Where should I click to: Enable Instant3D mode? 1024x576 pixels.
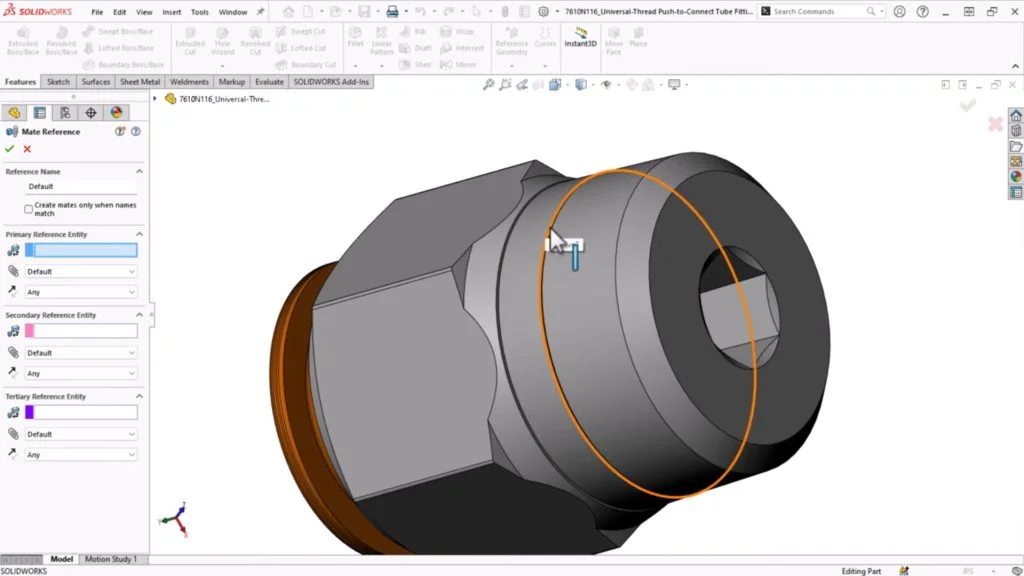580,40
